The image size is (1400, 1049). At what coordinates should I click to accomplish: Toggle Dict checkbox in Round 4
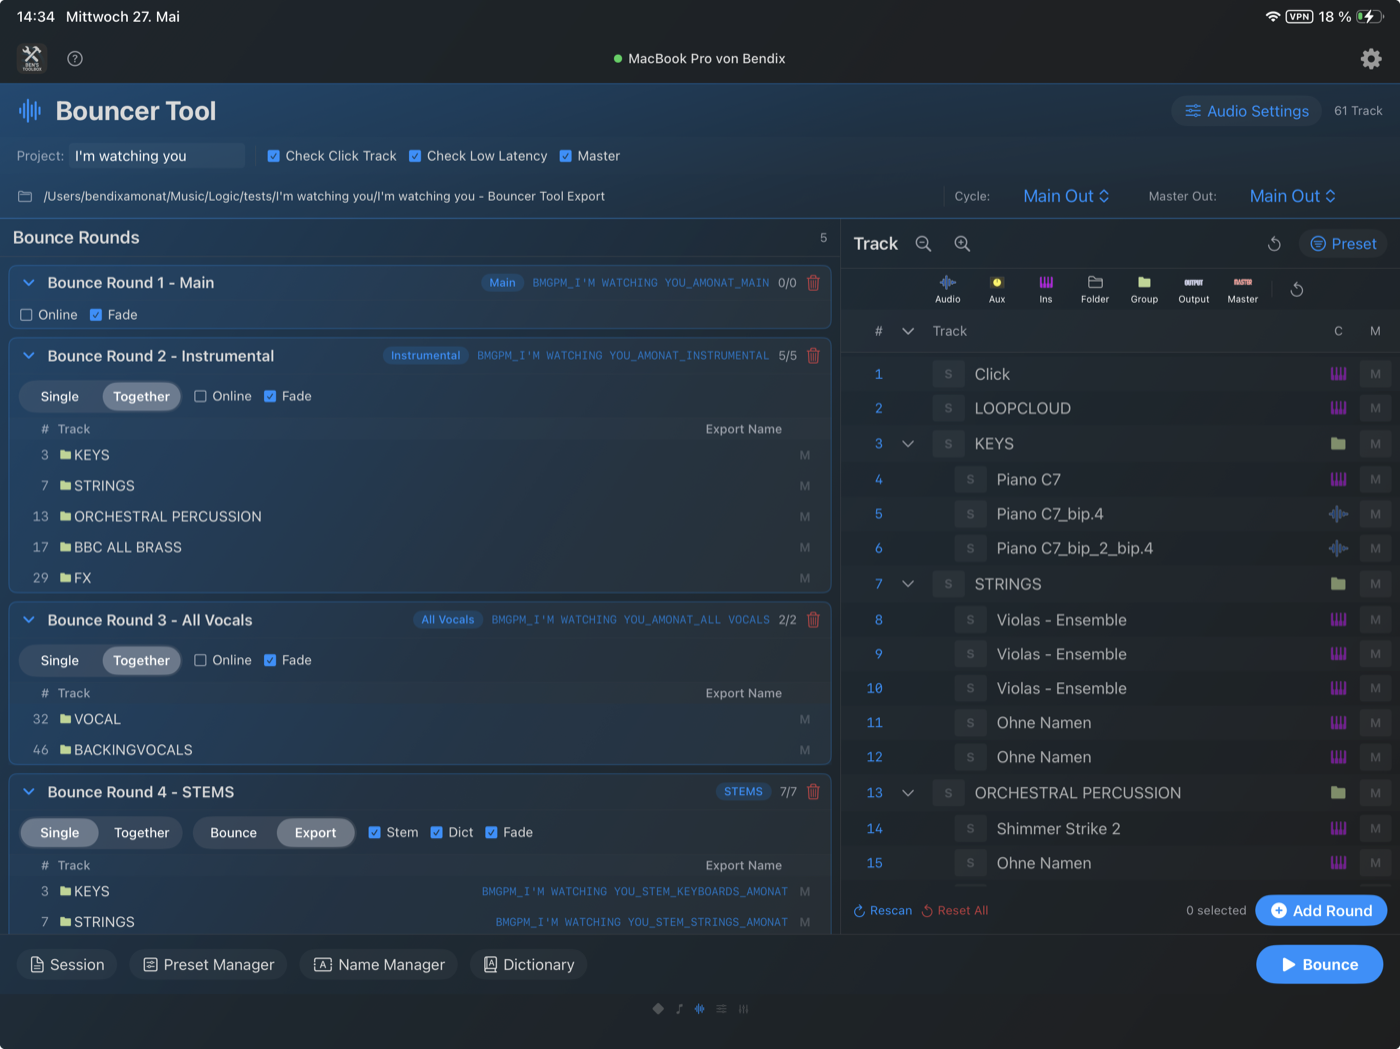(436, 832)
